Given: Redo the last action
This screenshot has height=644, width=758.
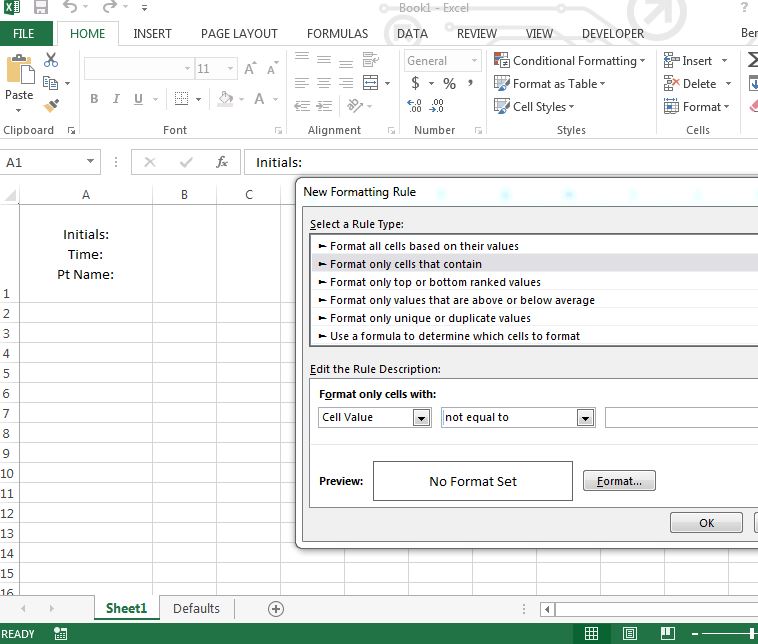Looking at the screenshot, I should point(110,7).
